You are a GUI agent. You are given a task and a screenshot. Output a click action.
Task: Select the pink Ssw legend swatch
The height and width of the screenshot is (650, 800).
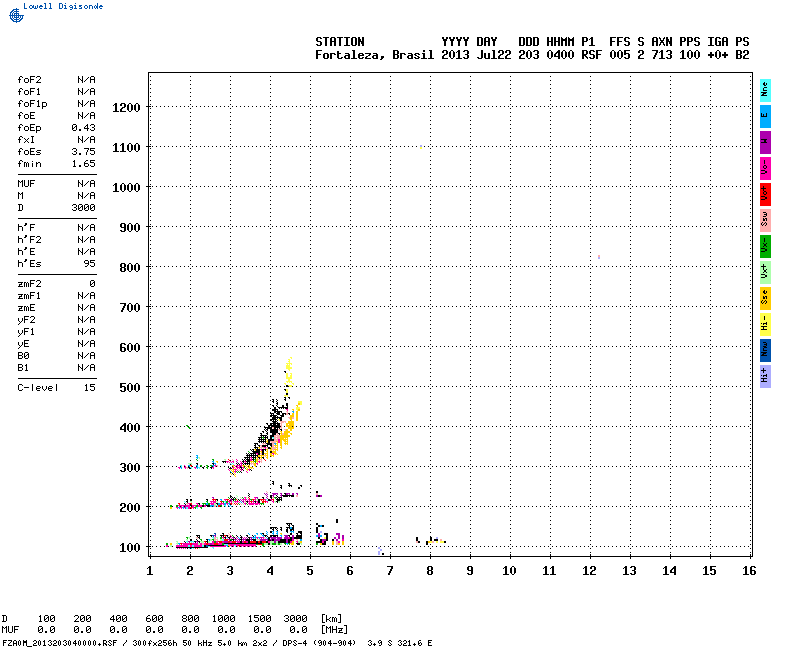click(x=765, y=220)
